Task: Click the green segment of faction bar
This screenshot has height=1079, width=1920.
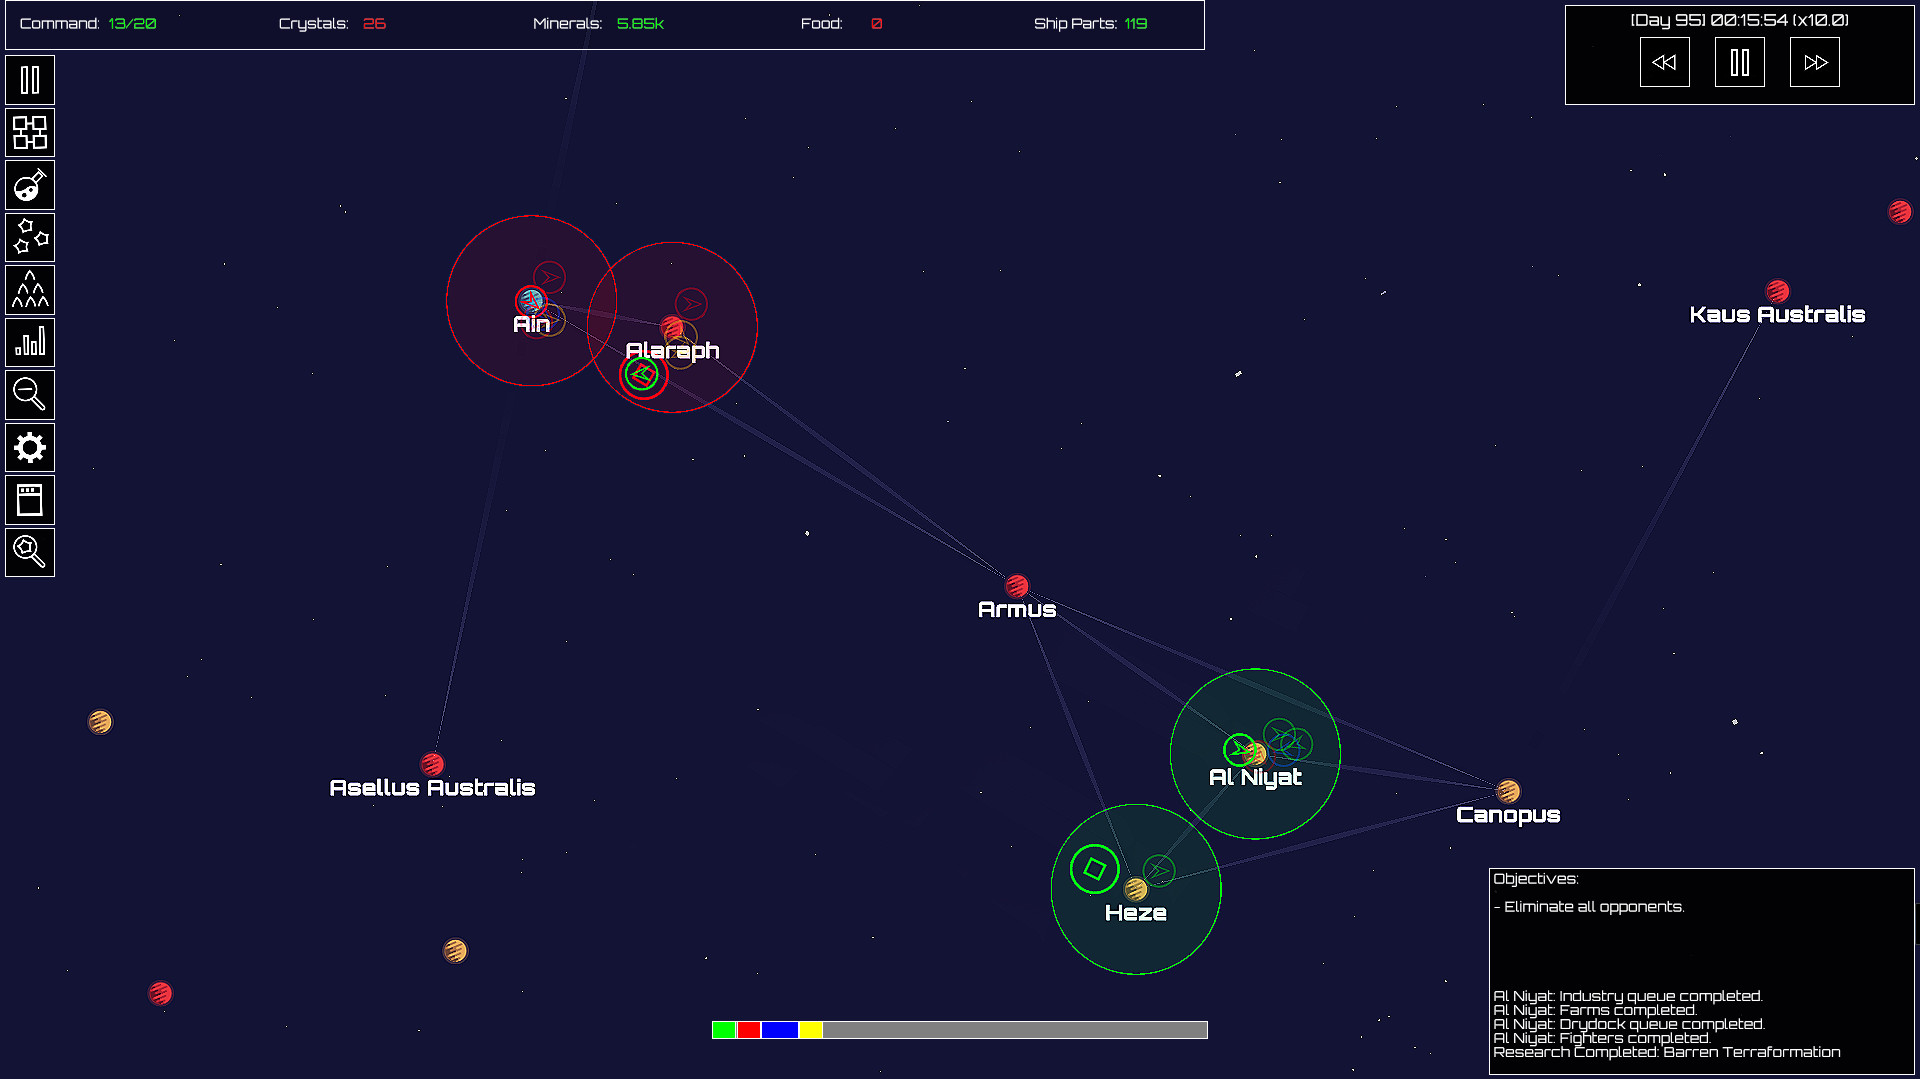Action: click(724, 1030)
